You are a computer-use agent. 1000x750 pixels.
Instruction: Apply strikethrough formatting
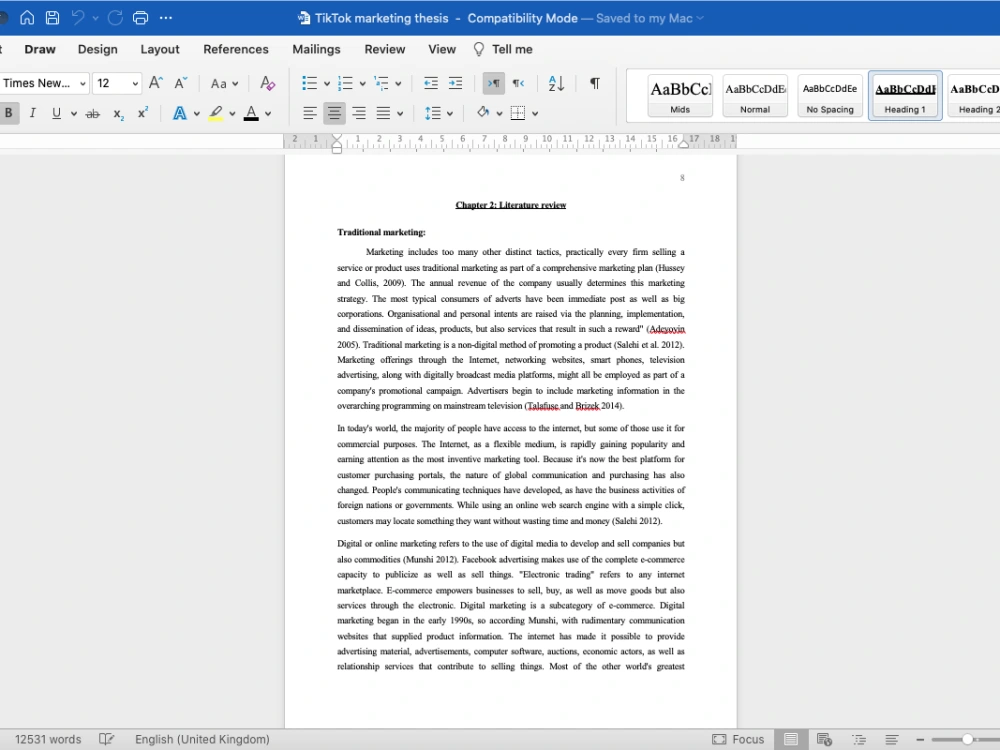tap(93, 114)
